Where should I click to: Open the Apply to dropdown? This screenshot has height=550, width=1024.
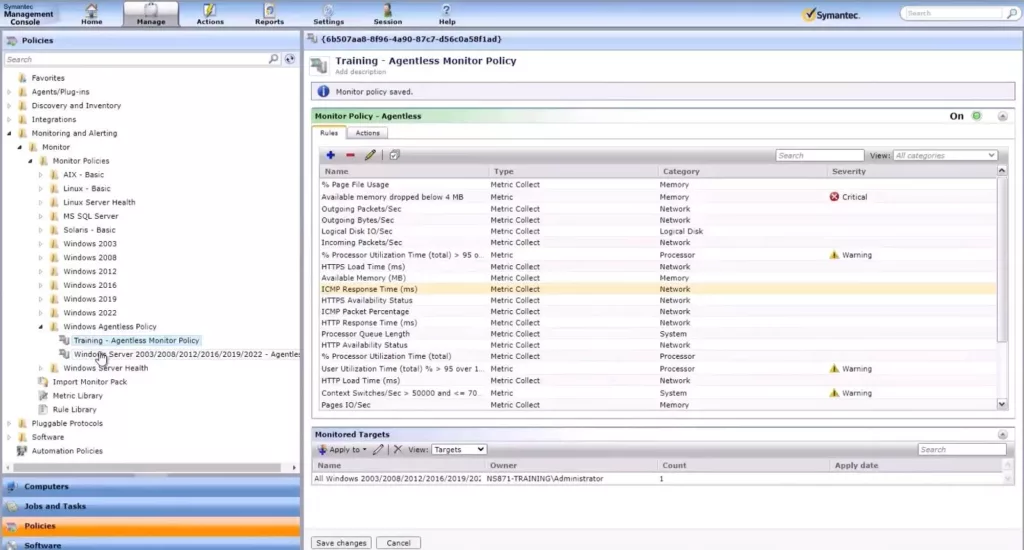pos(343,449)
